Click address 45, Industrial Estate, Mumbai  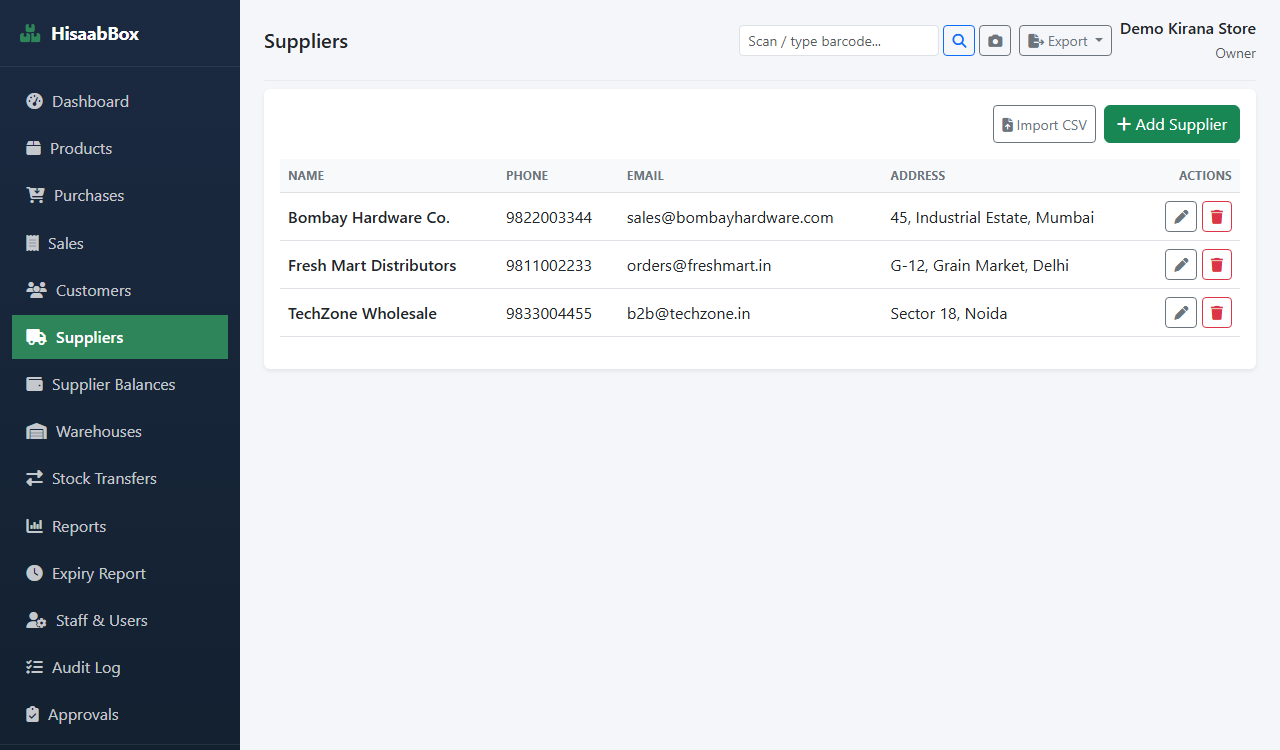click(992, 217)
